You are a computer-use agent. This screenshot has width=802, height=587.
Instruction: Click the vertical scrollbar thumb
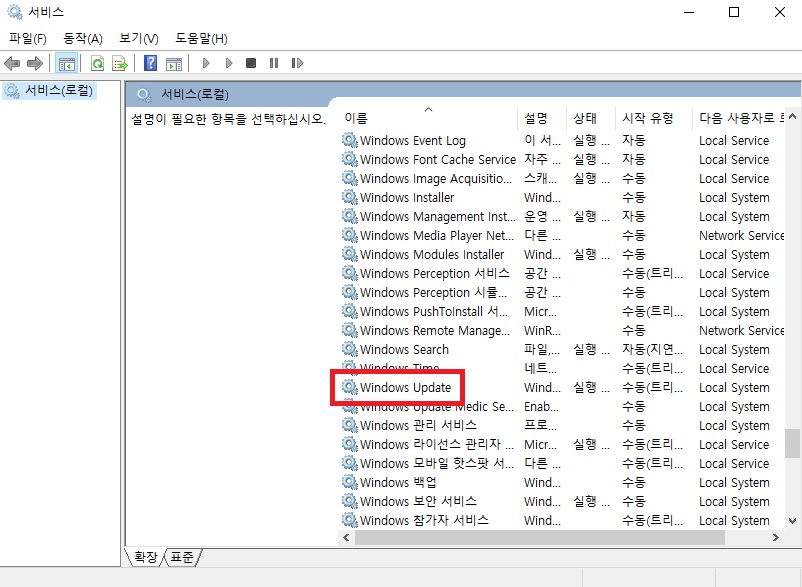792,443
